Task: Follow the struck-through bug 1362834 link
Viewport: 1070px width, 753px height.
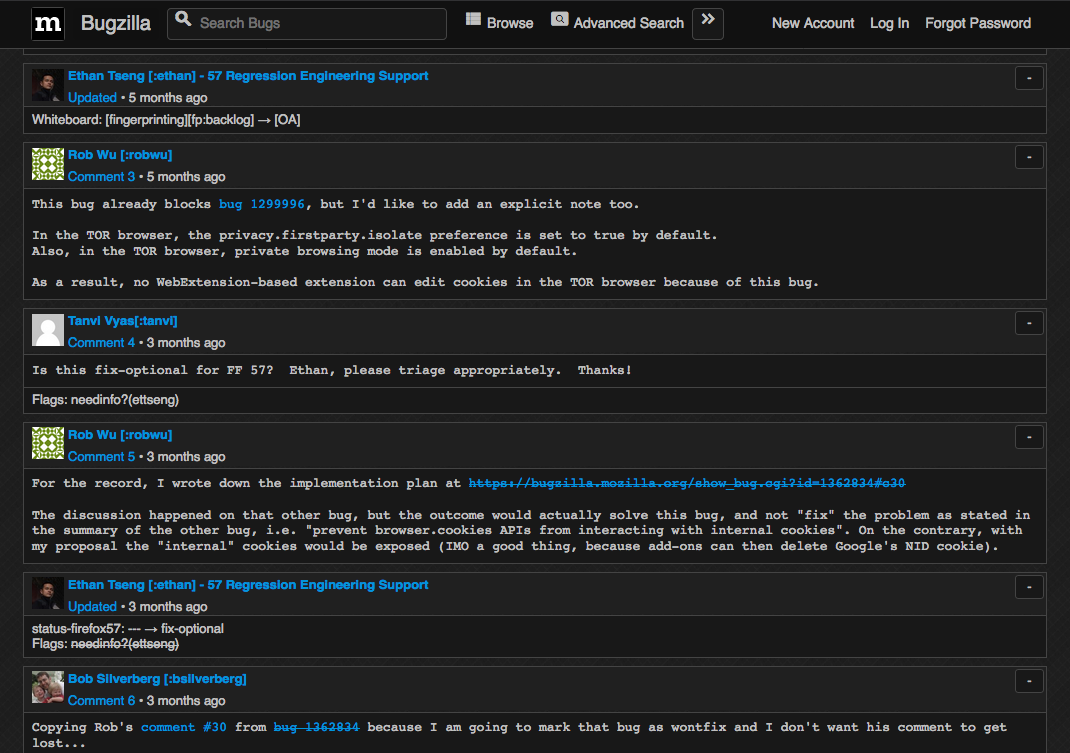Action: pyautogui.click(x=316, y=727)
